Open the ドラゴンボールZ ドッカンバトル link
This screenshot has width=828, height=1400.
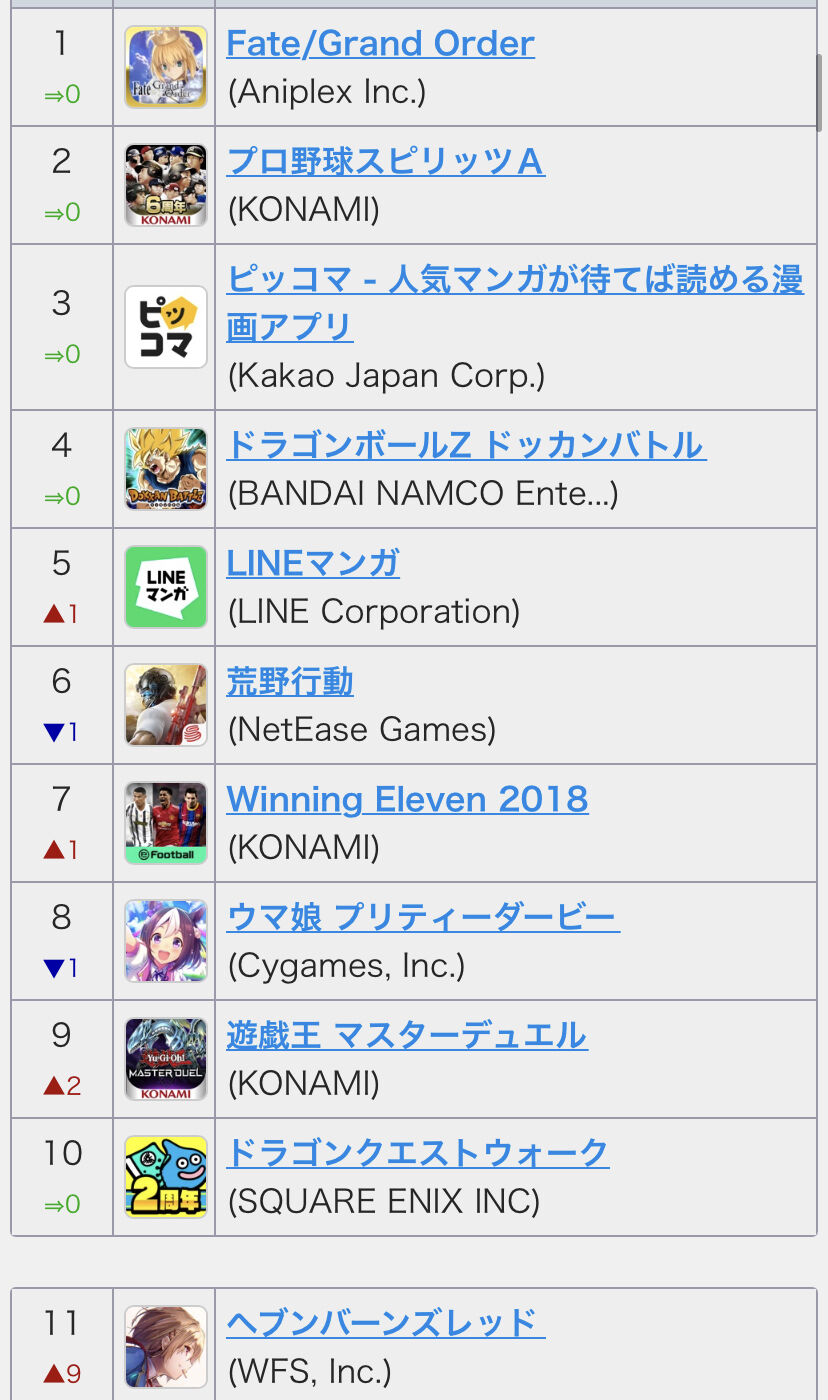tap(467, 445)
